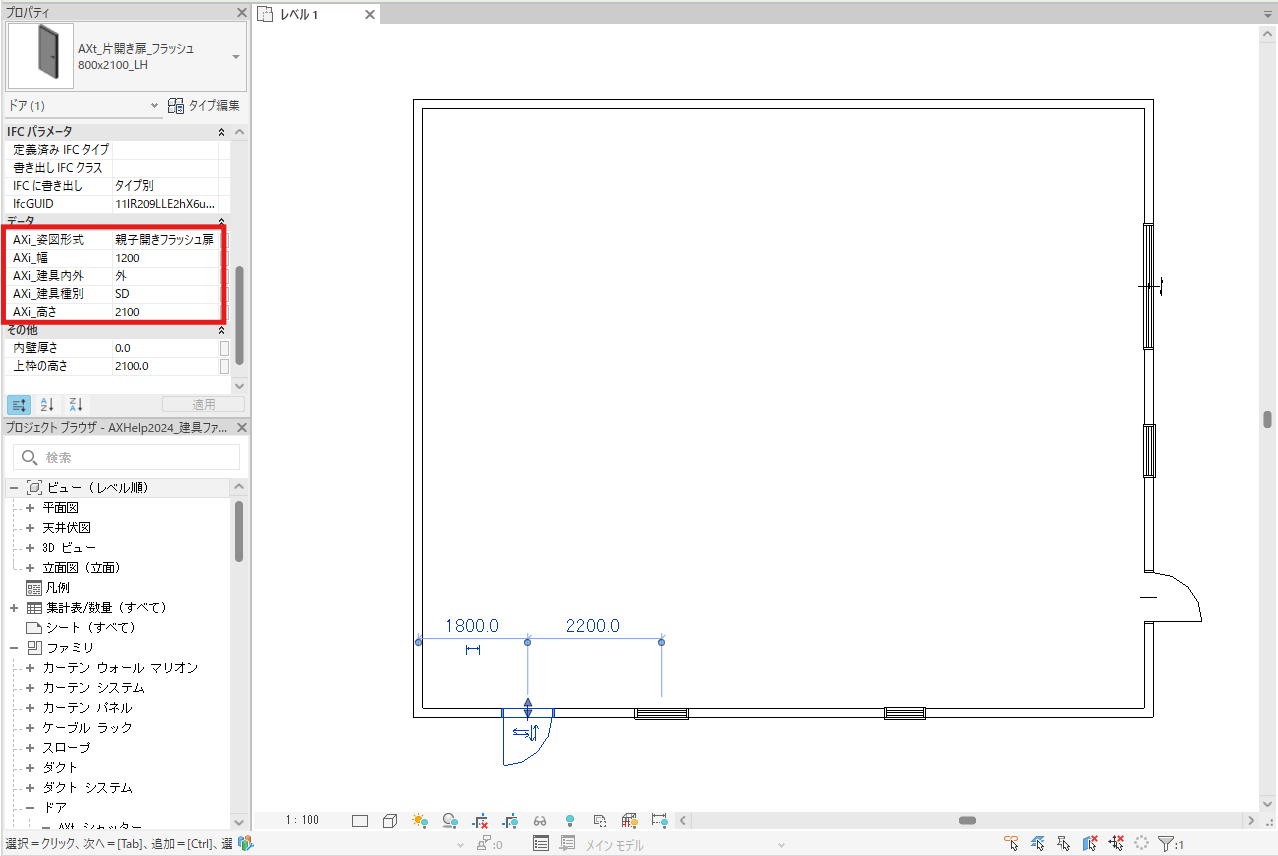Open the design options icon in status bar
This screenshot has width=1278, height=856.
541,844
